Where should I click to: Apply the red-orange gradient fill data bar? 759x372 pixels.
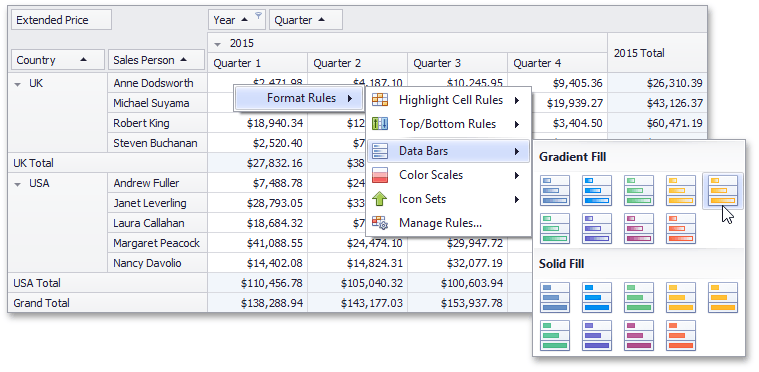(681, 228)
